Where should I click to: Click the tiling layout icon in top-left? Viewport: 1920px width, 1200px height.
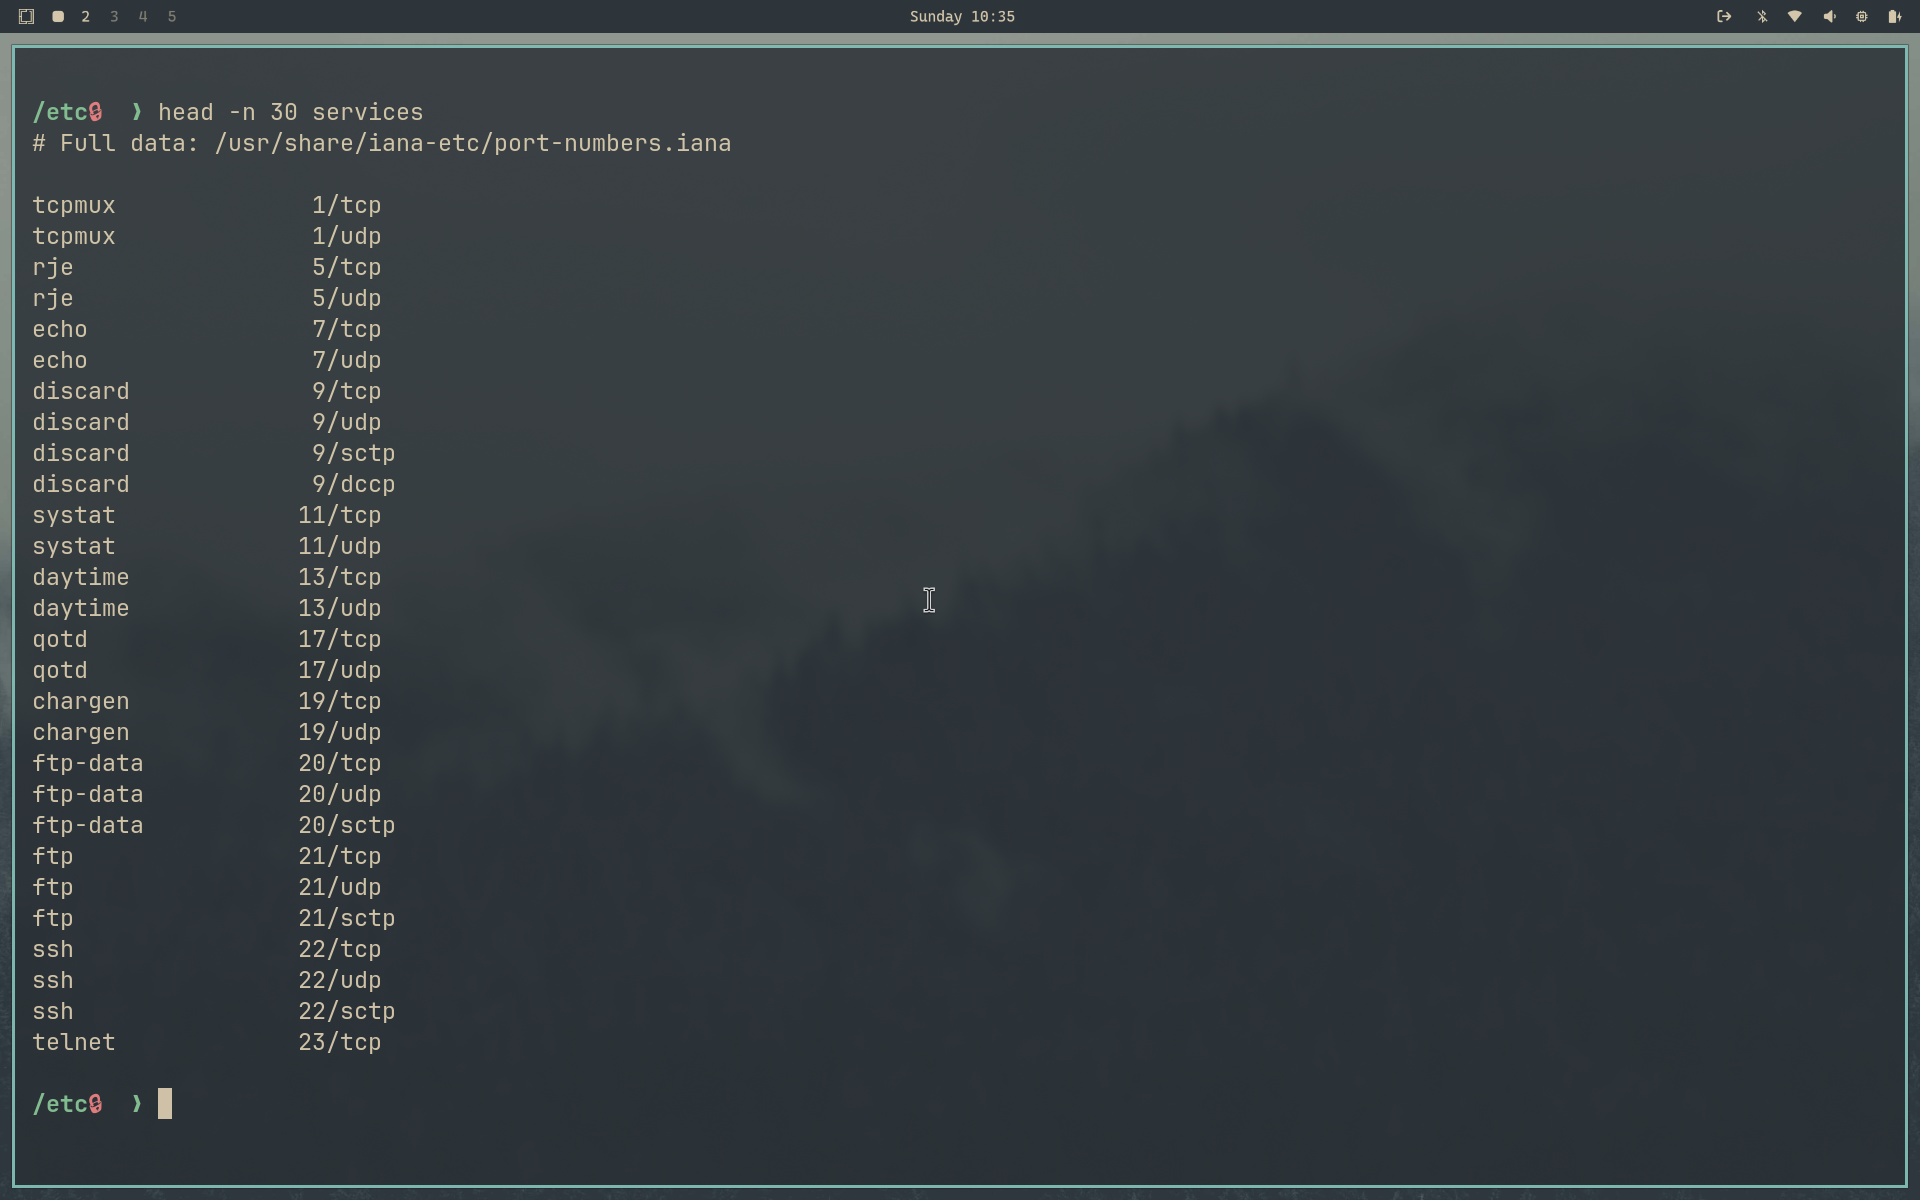click(x=26, y=16)
